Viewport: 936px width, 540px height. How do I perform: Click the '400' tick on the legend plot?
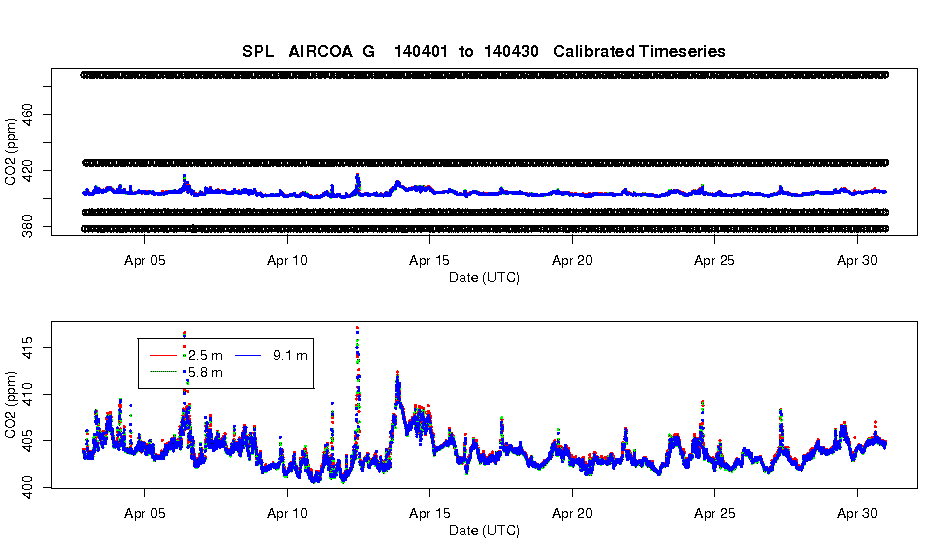click(x=27, y=487)
